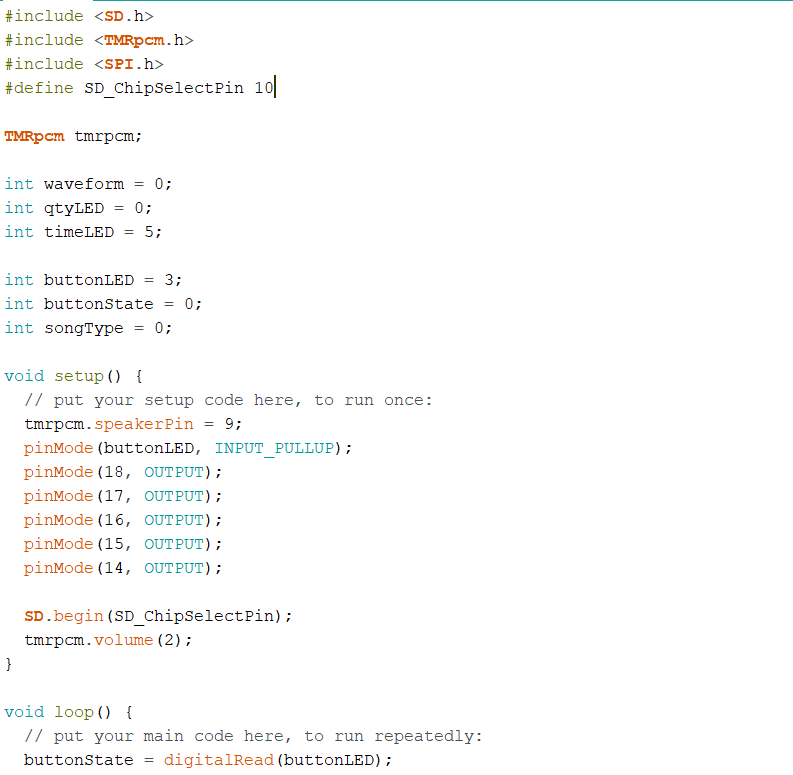
Task: Click the 'int waveform = 0;' line
Action: pyautogui.click(x=89, y=184)
